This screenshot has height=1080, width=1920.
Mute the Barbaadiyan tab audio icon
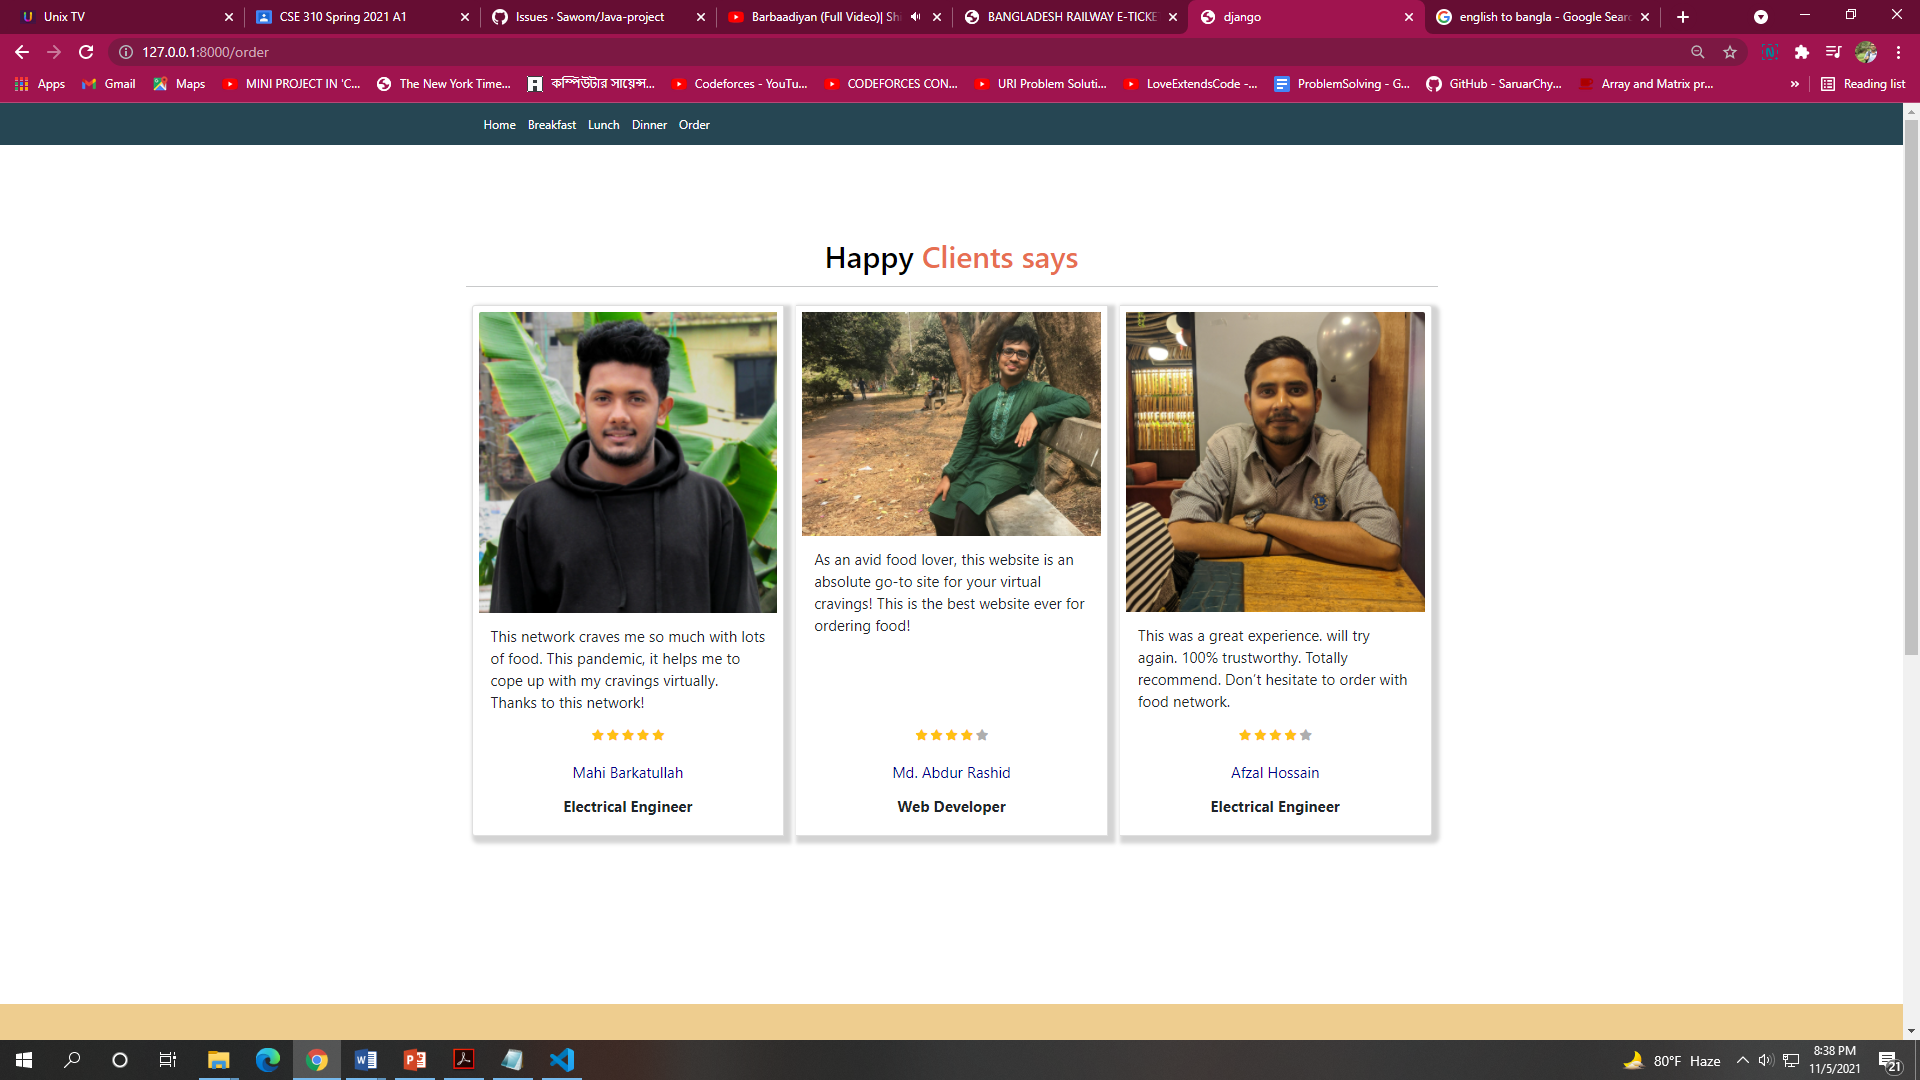pyautogui.click(x=915, y=17)
